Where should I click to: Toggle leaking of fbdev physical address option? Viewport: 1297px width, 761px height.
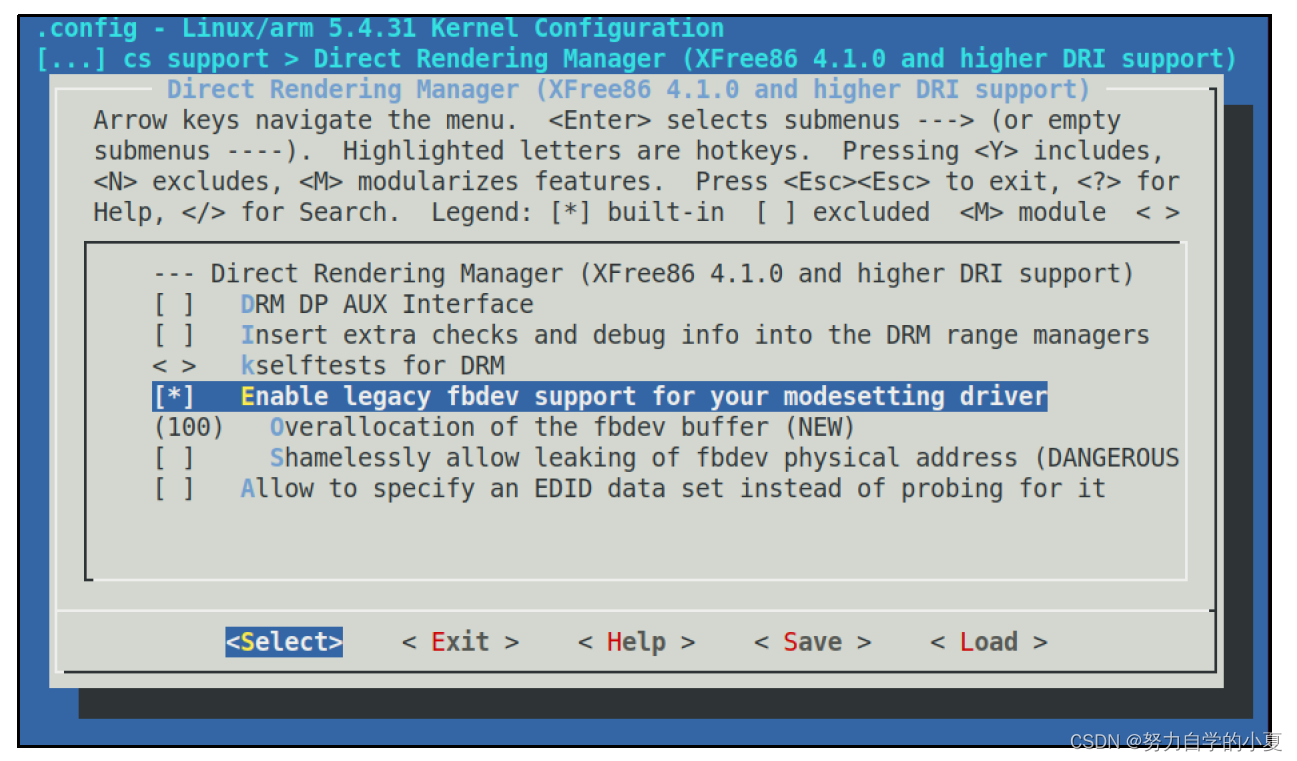tap(174, 458)
